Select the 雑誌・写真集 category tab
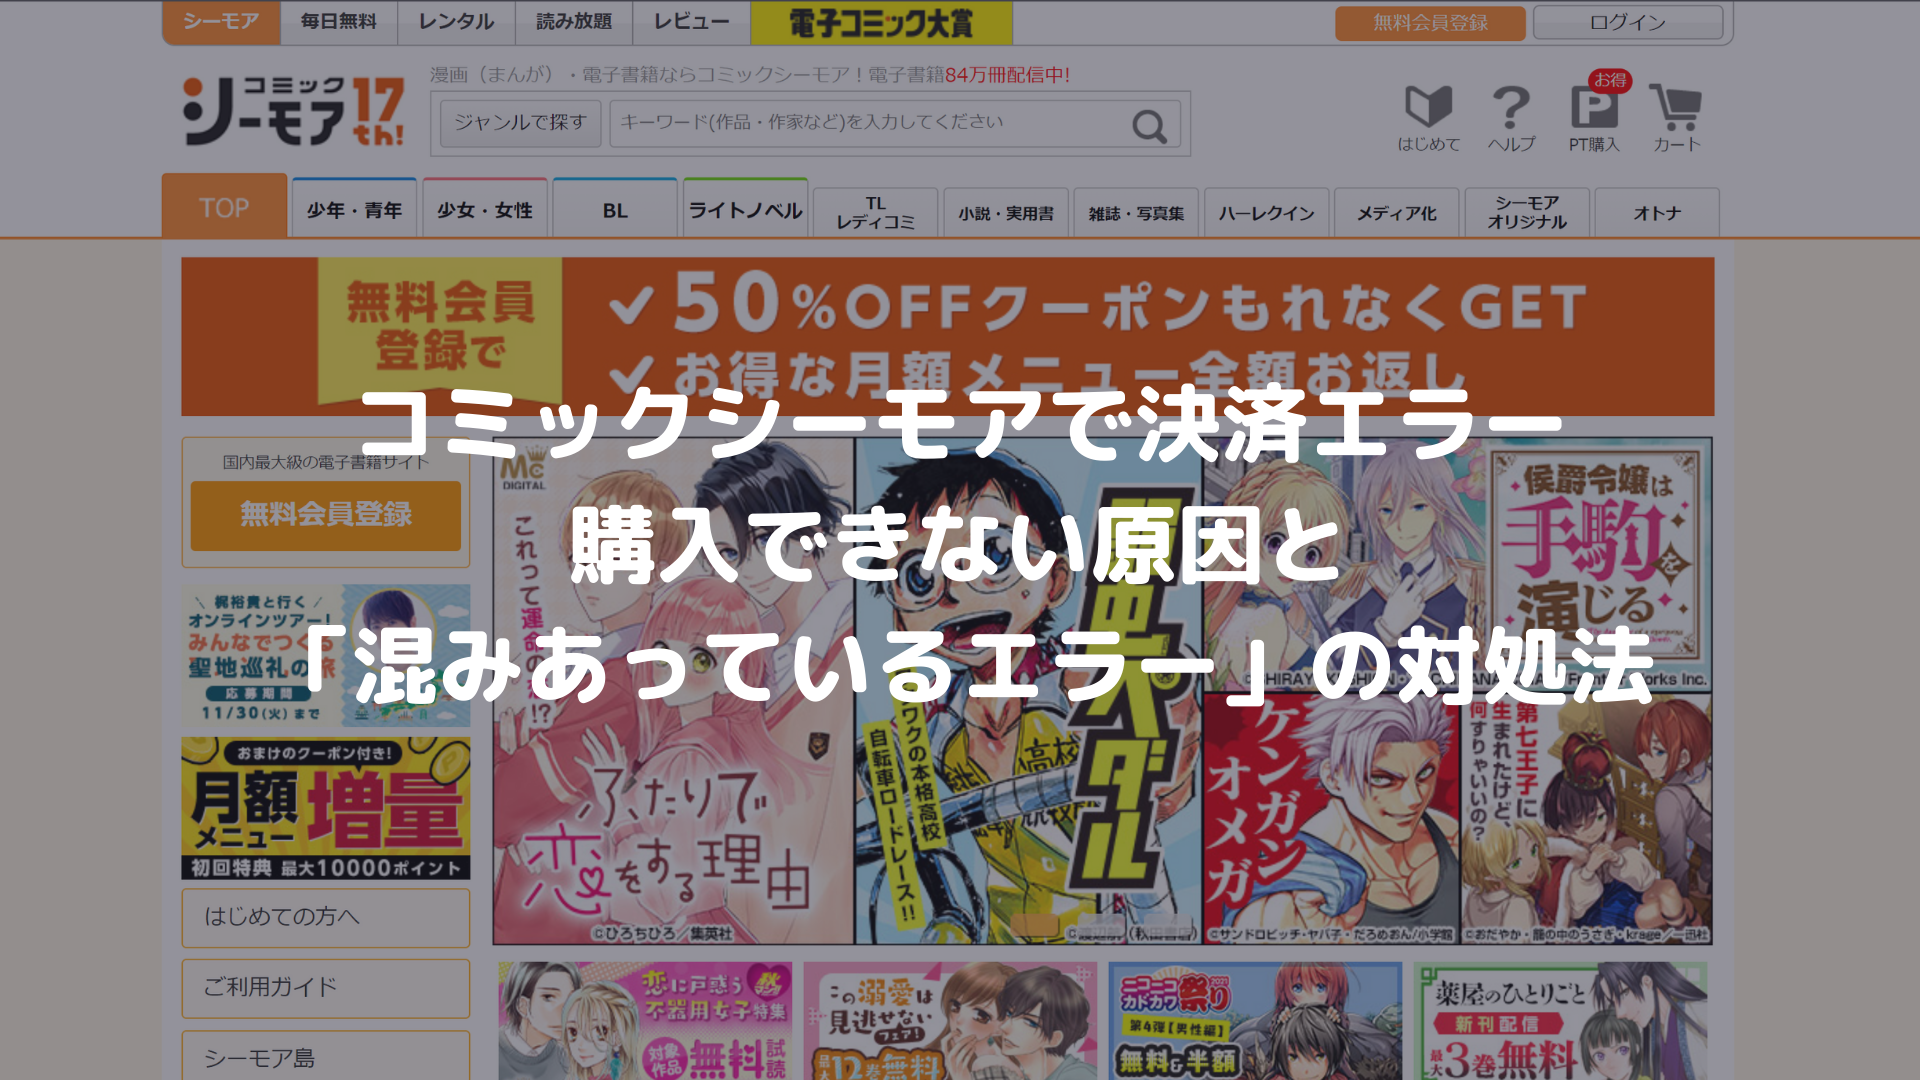The height and width of the screenshot is (1080, 1920). point(1136,213)
